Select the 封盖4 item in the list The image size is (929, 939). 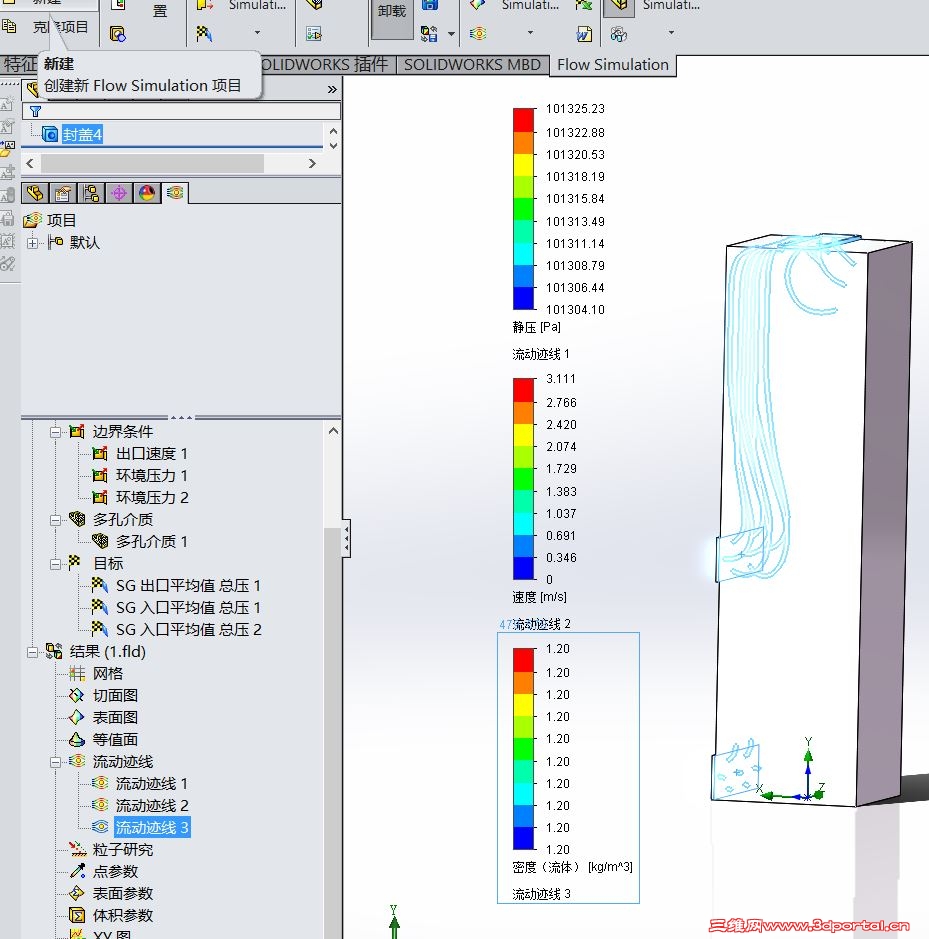pos(82,134)
